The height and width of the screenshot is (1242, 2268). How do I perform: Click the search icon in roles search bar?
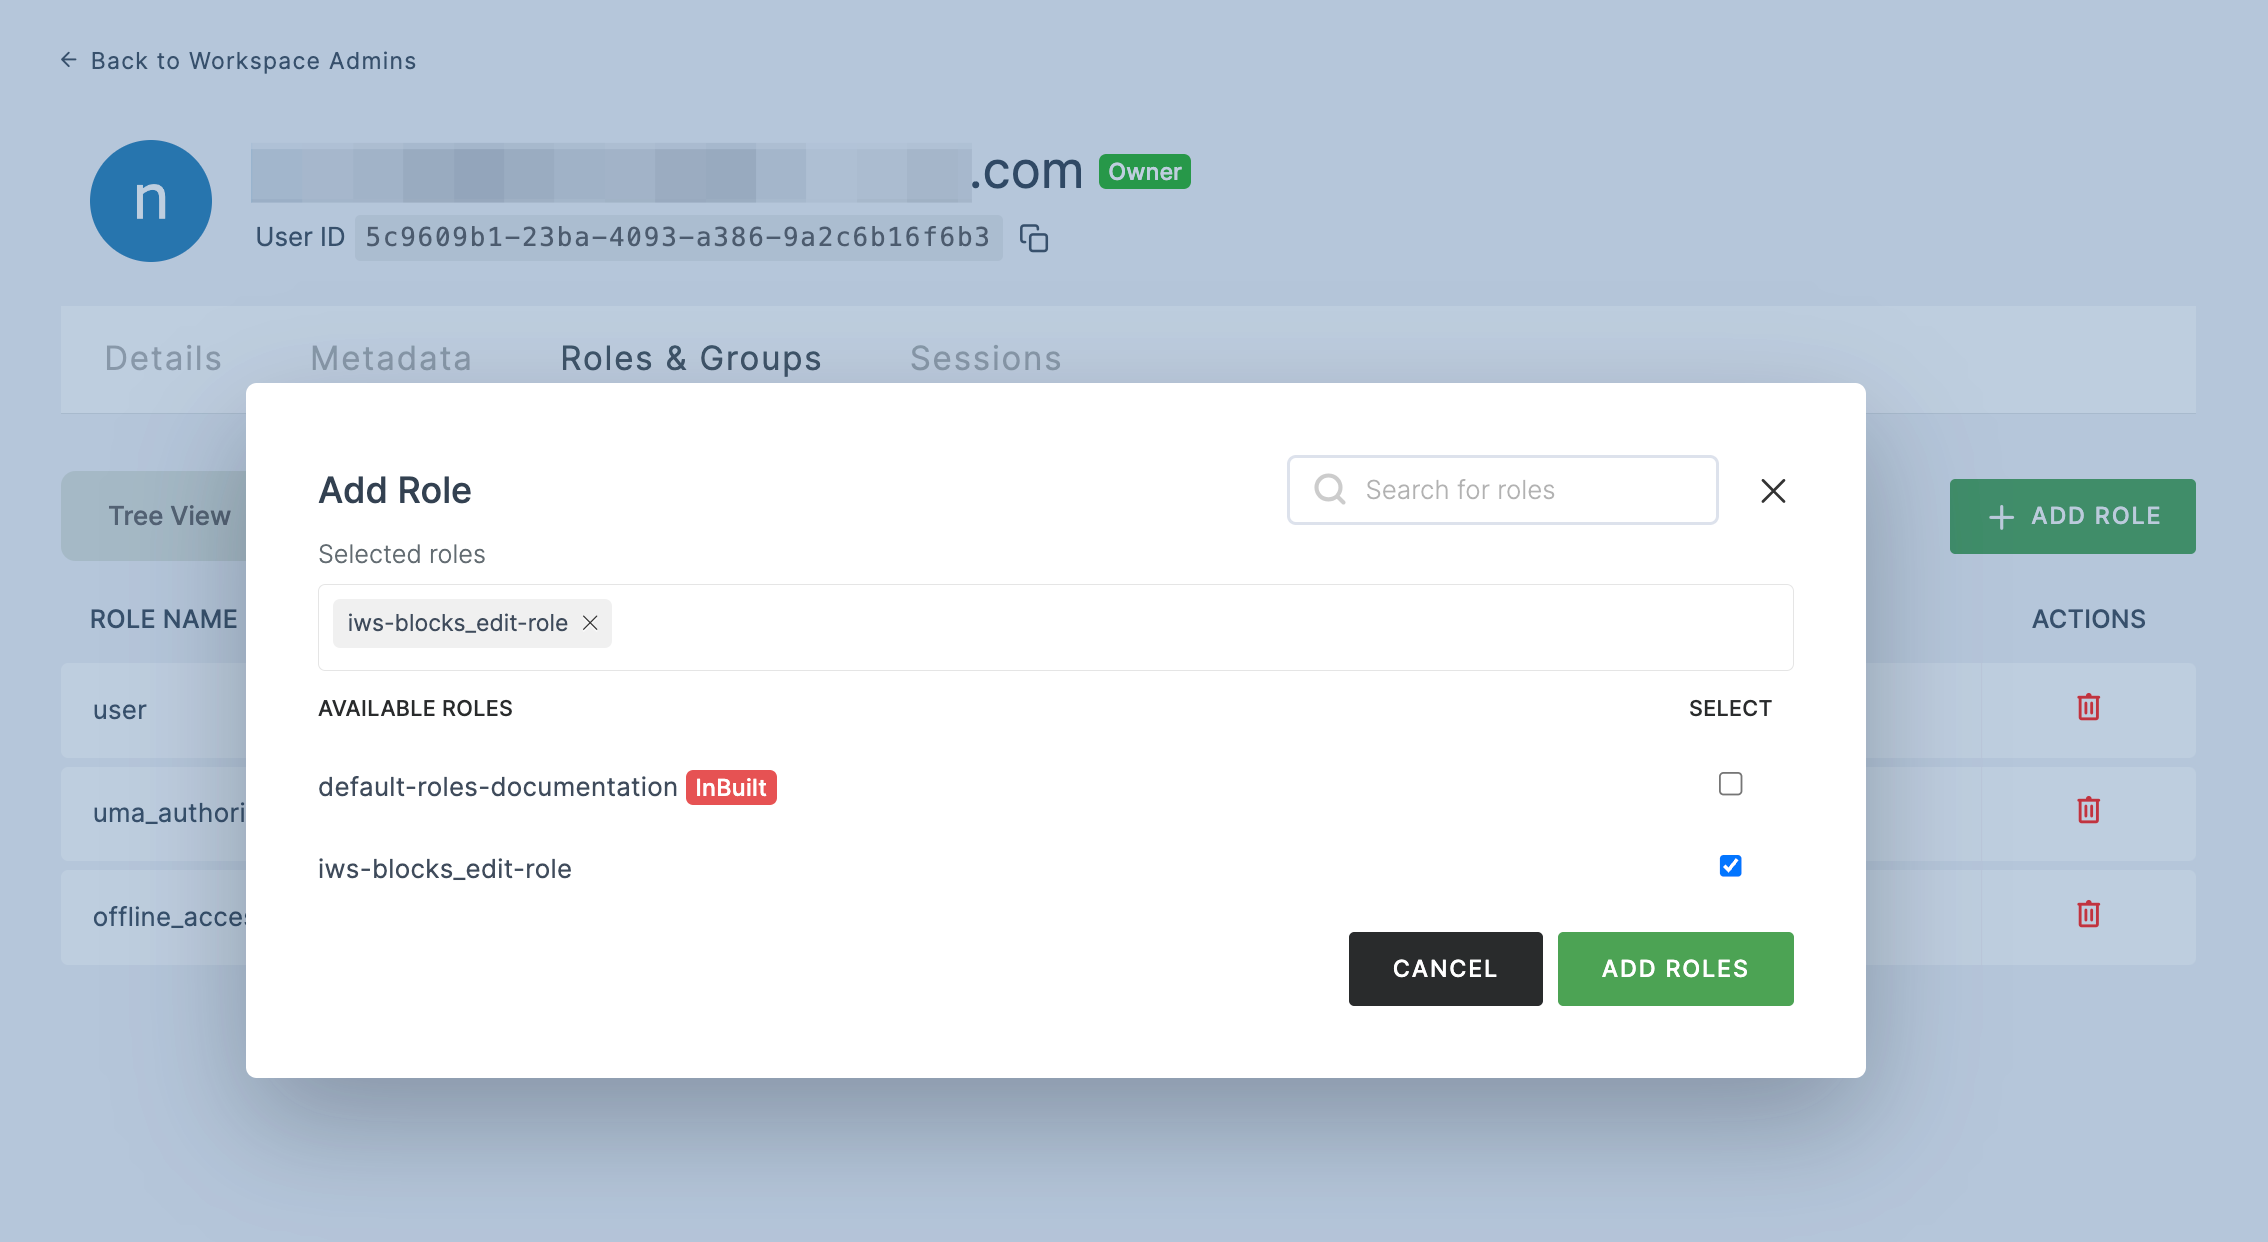(1327, 489)
